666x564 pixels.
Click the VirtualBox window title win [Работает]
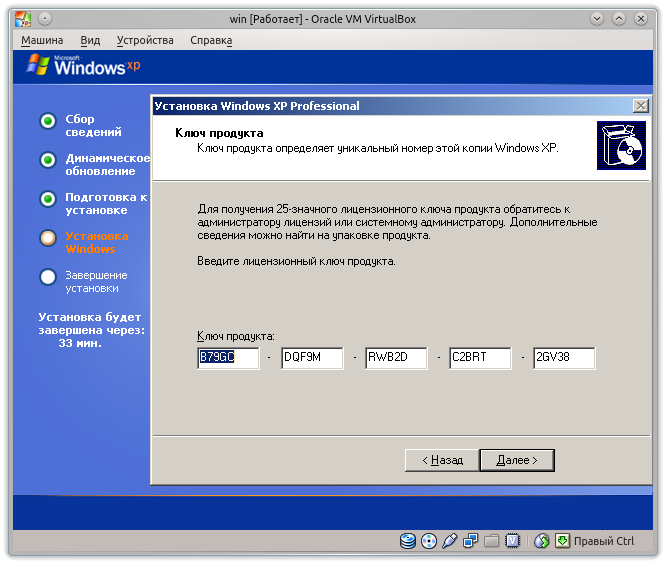[x=322, y=19]
